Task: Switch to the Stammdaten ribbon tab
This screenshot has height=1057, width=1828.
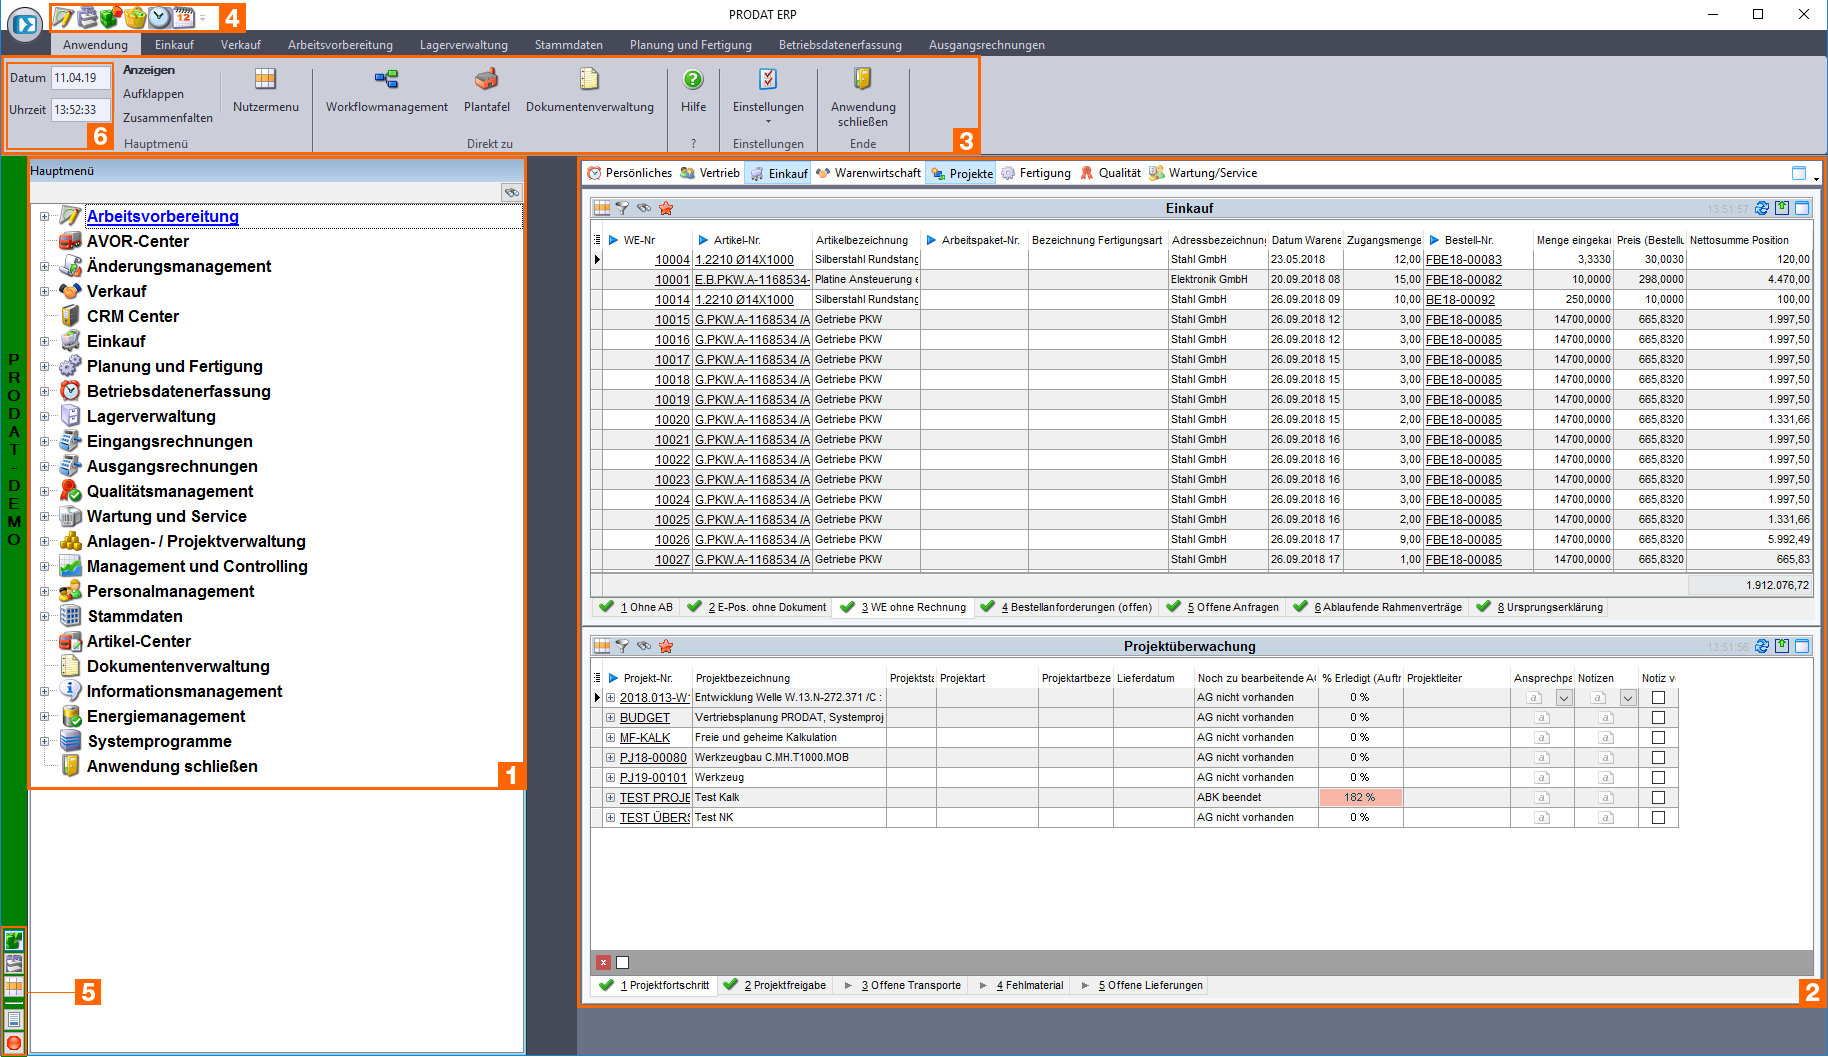Action: [568, 45]
